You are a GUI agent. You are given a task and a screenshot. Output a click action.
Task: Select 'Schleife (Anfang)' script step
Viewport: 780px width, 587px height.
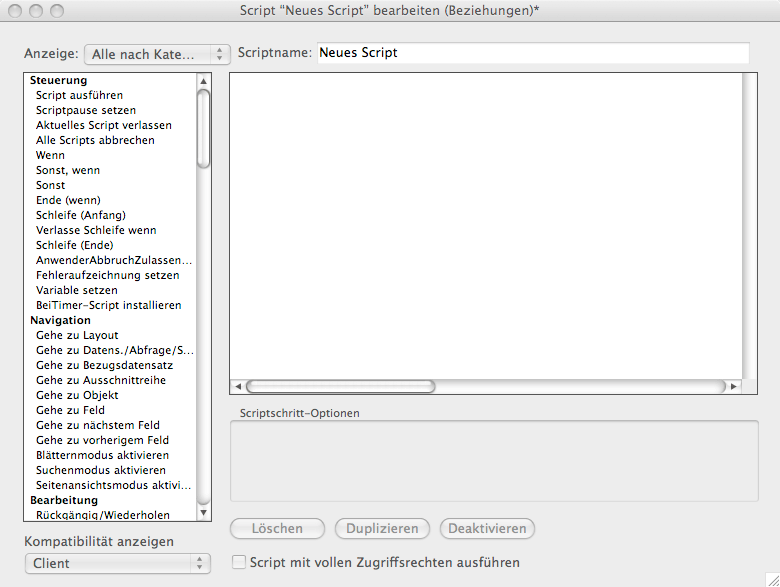[x=81, y=215]
